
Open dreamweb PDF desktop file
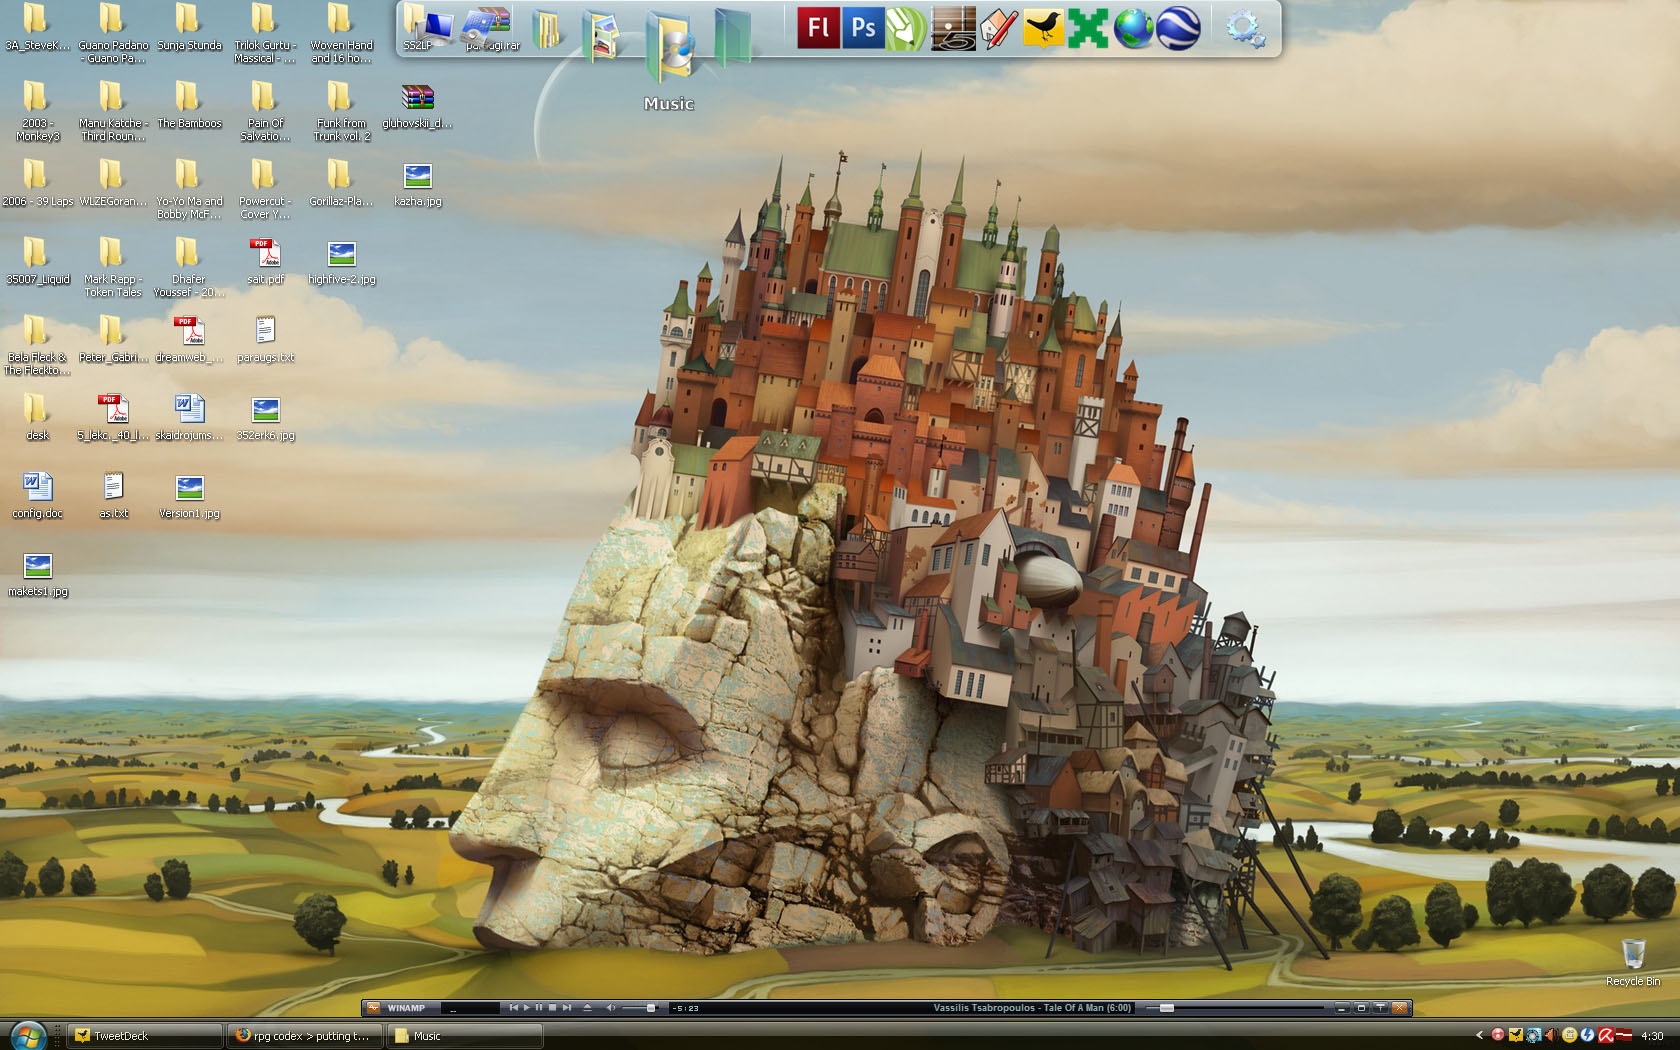(x=189, y=340)
